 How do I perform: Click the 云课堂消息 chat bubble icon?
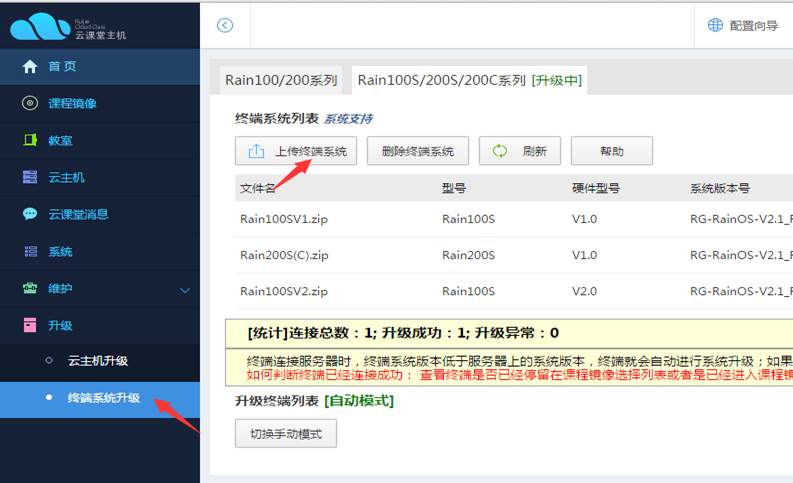point(30,214)
